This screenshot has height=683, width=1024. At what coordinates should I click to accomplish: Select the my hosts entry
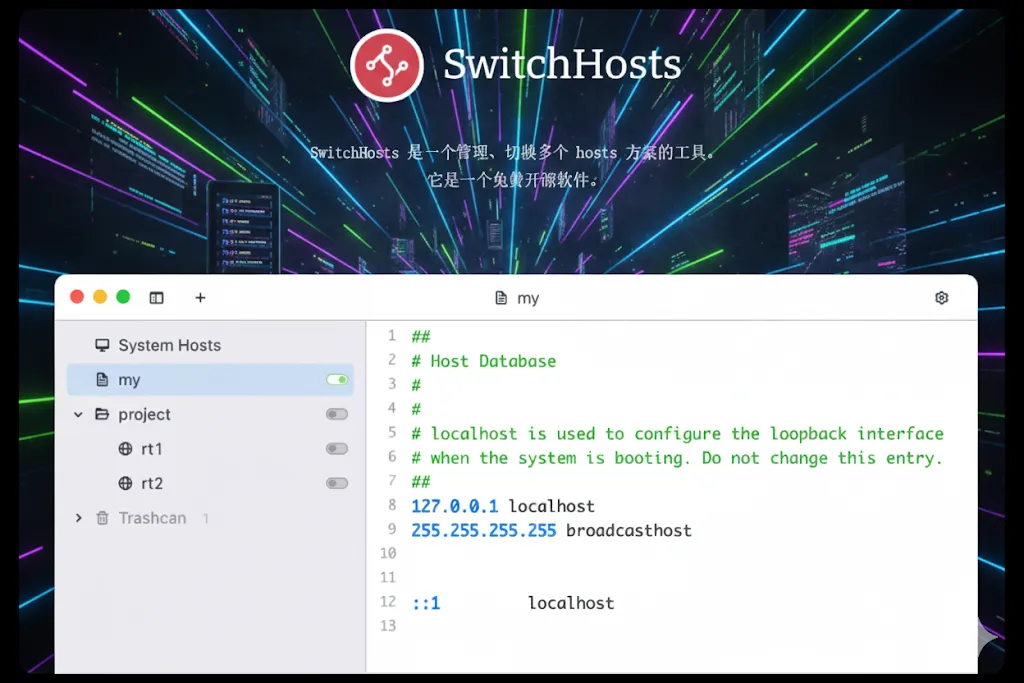(210, 379)
